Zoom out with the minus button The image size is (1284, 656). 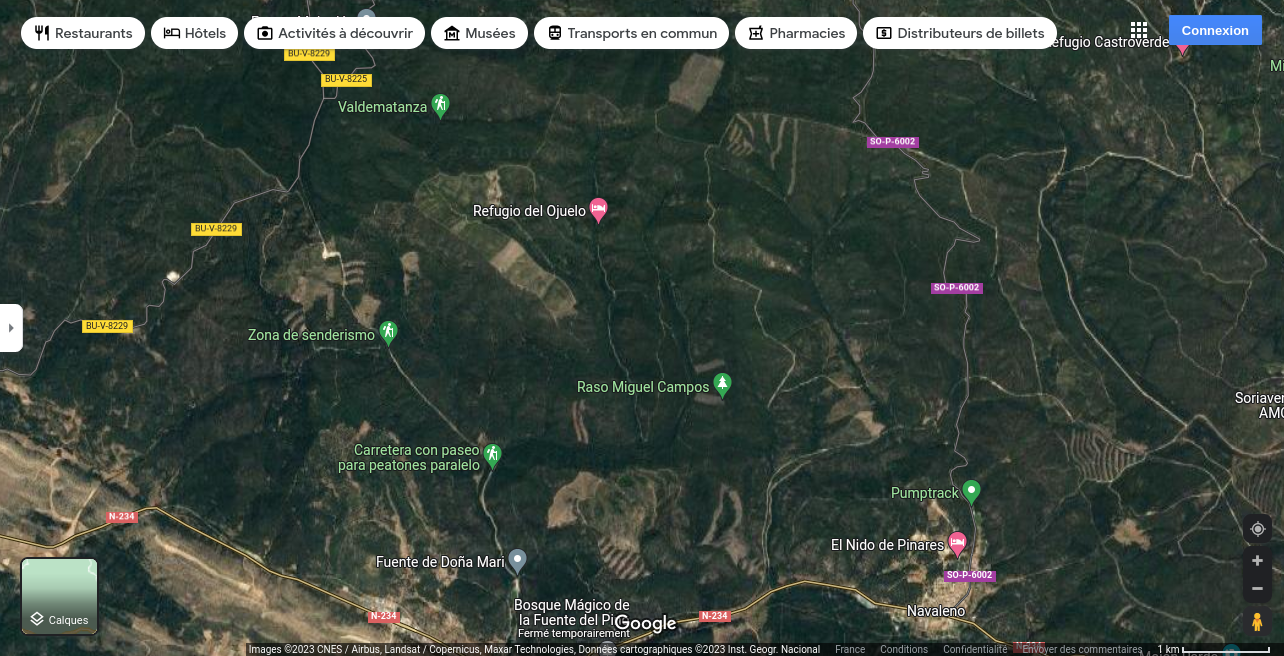point(1257,588)
